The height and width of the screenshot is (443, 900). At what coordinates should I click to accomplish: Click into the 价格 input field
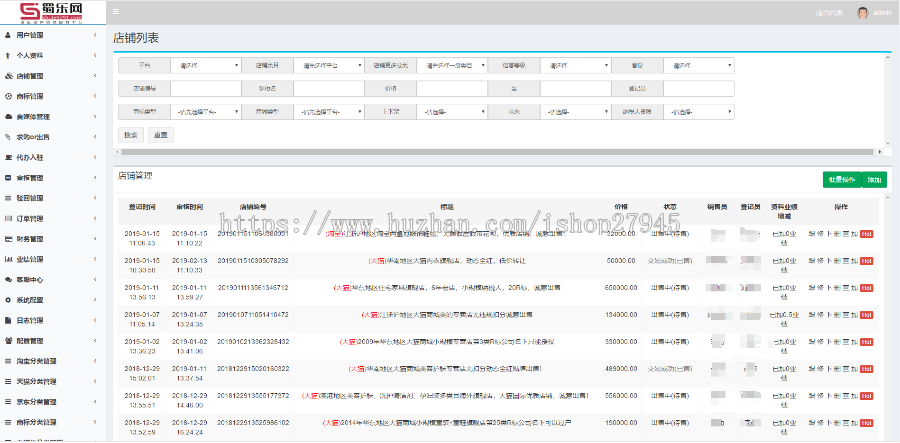[452, 88]
